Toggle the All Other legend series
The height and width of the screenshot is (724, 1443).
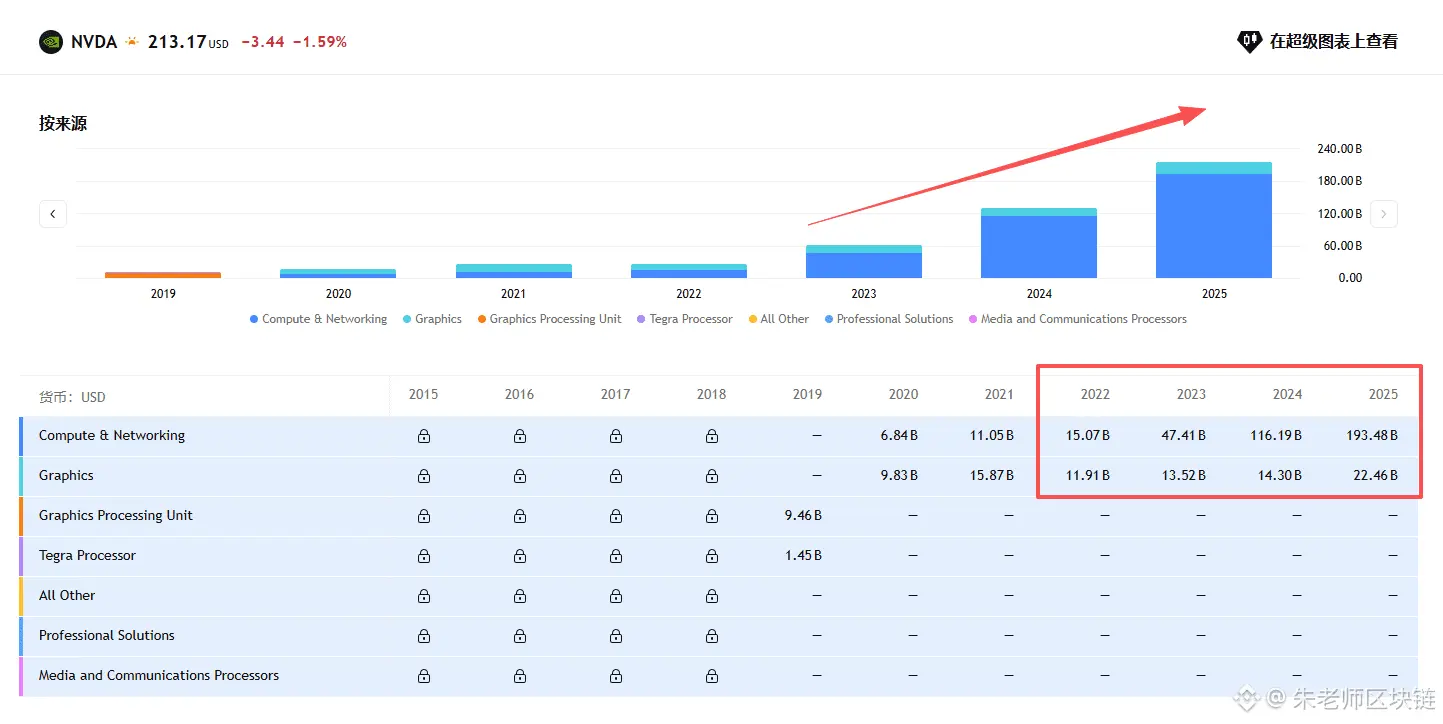click(x=778, y=319)
